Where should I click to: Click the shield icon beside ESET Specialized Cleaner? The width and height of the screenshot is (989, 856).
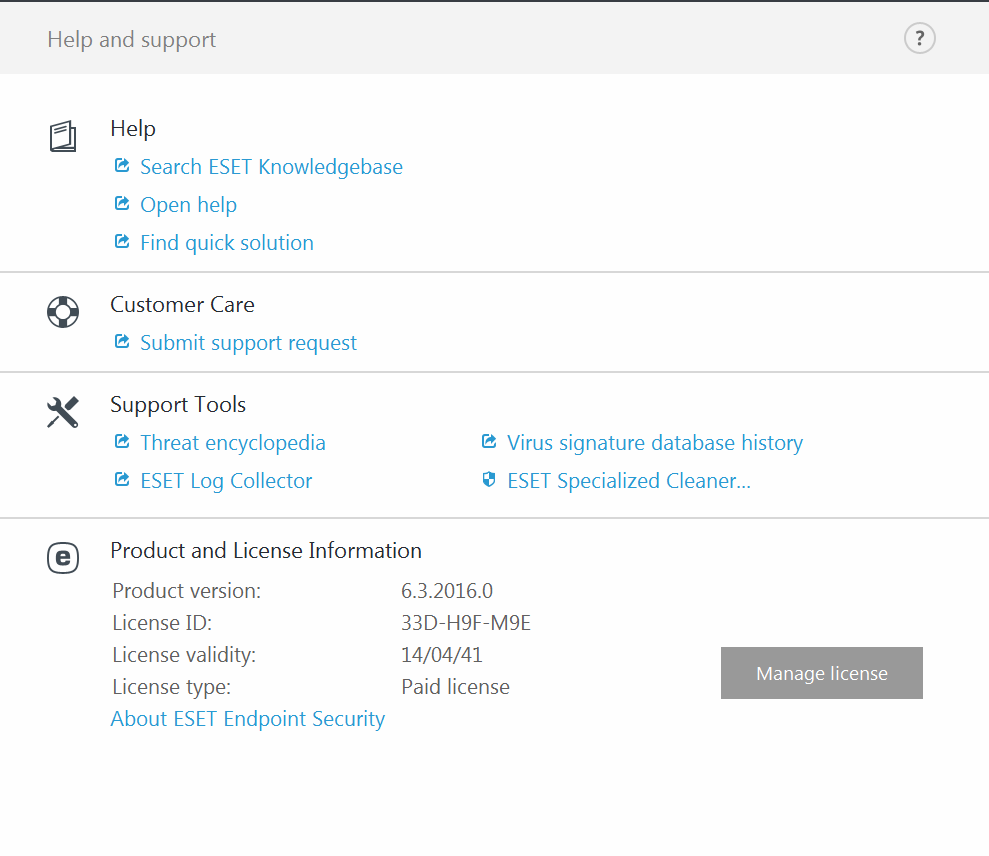[489, 481]
